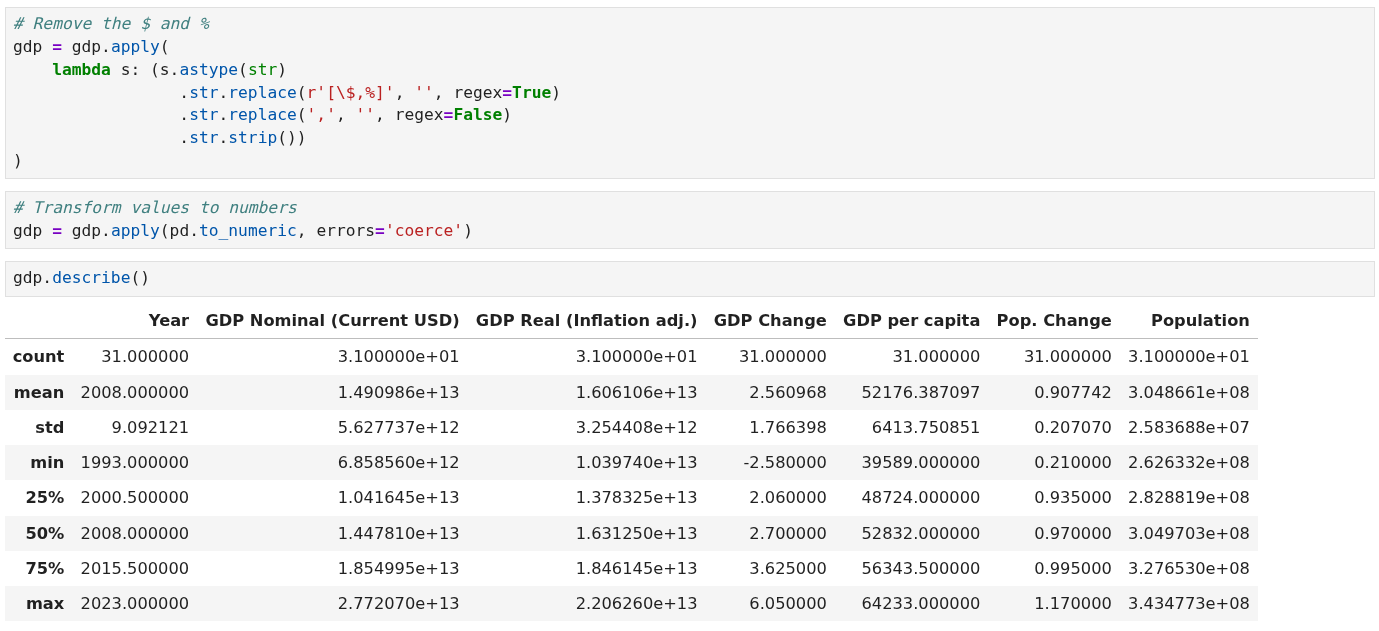Click the mean GDP Nominal value 1.490986e+13

398,392
